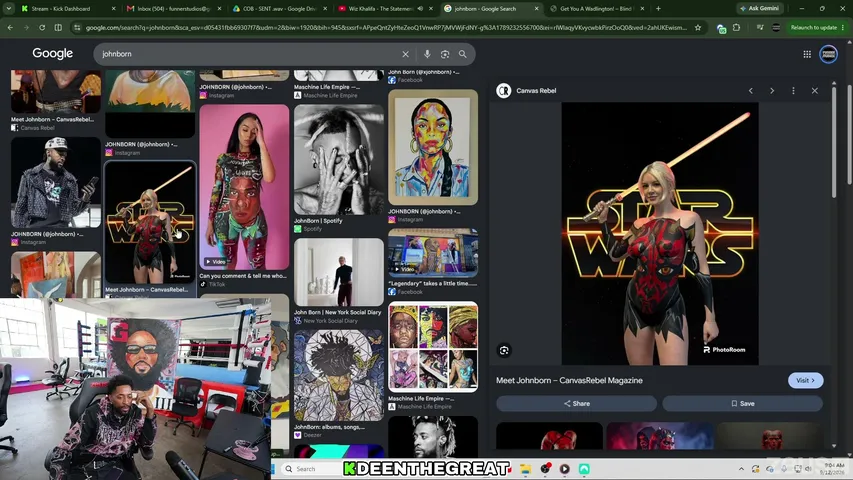The height and width of the screenshot is (480, 853).
Task: Open Meet Johnborn – CanvasRebel Magazine title link
Action: click(569, 380)
